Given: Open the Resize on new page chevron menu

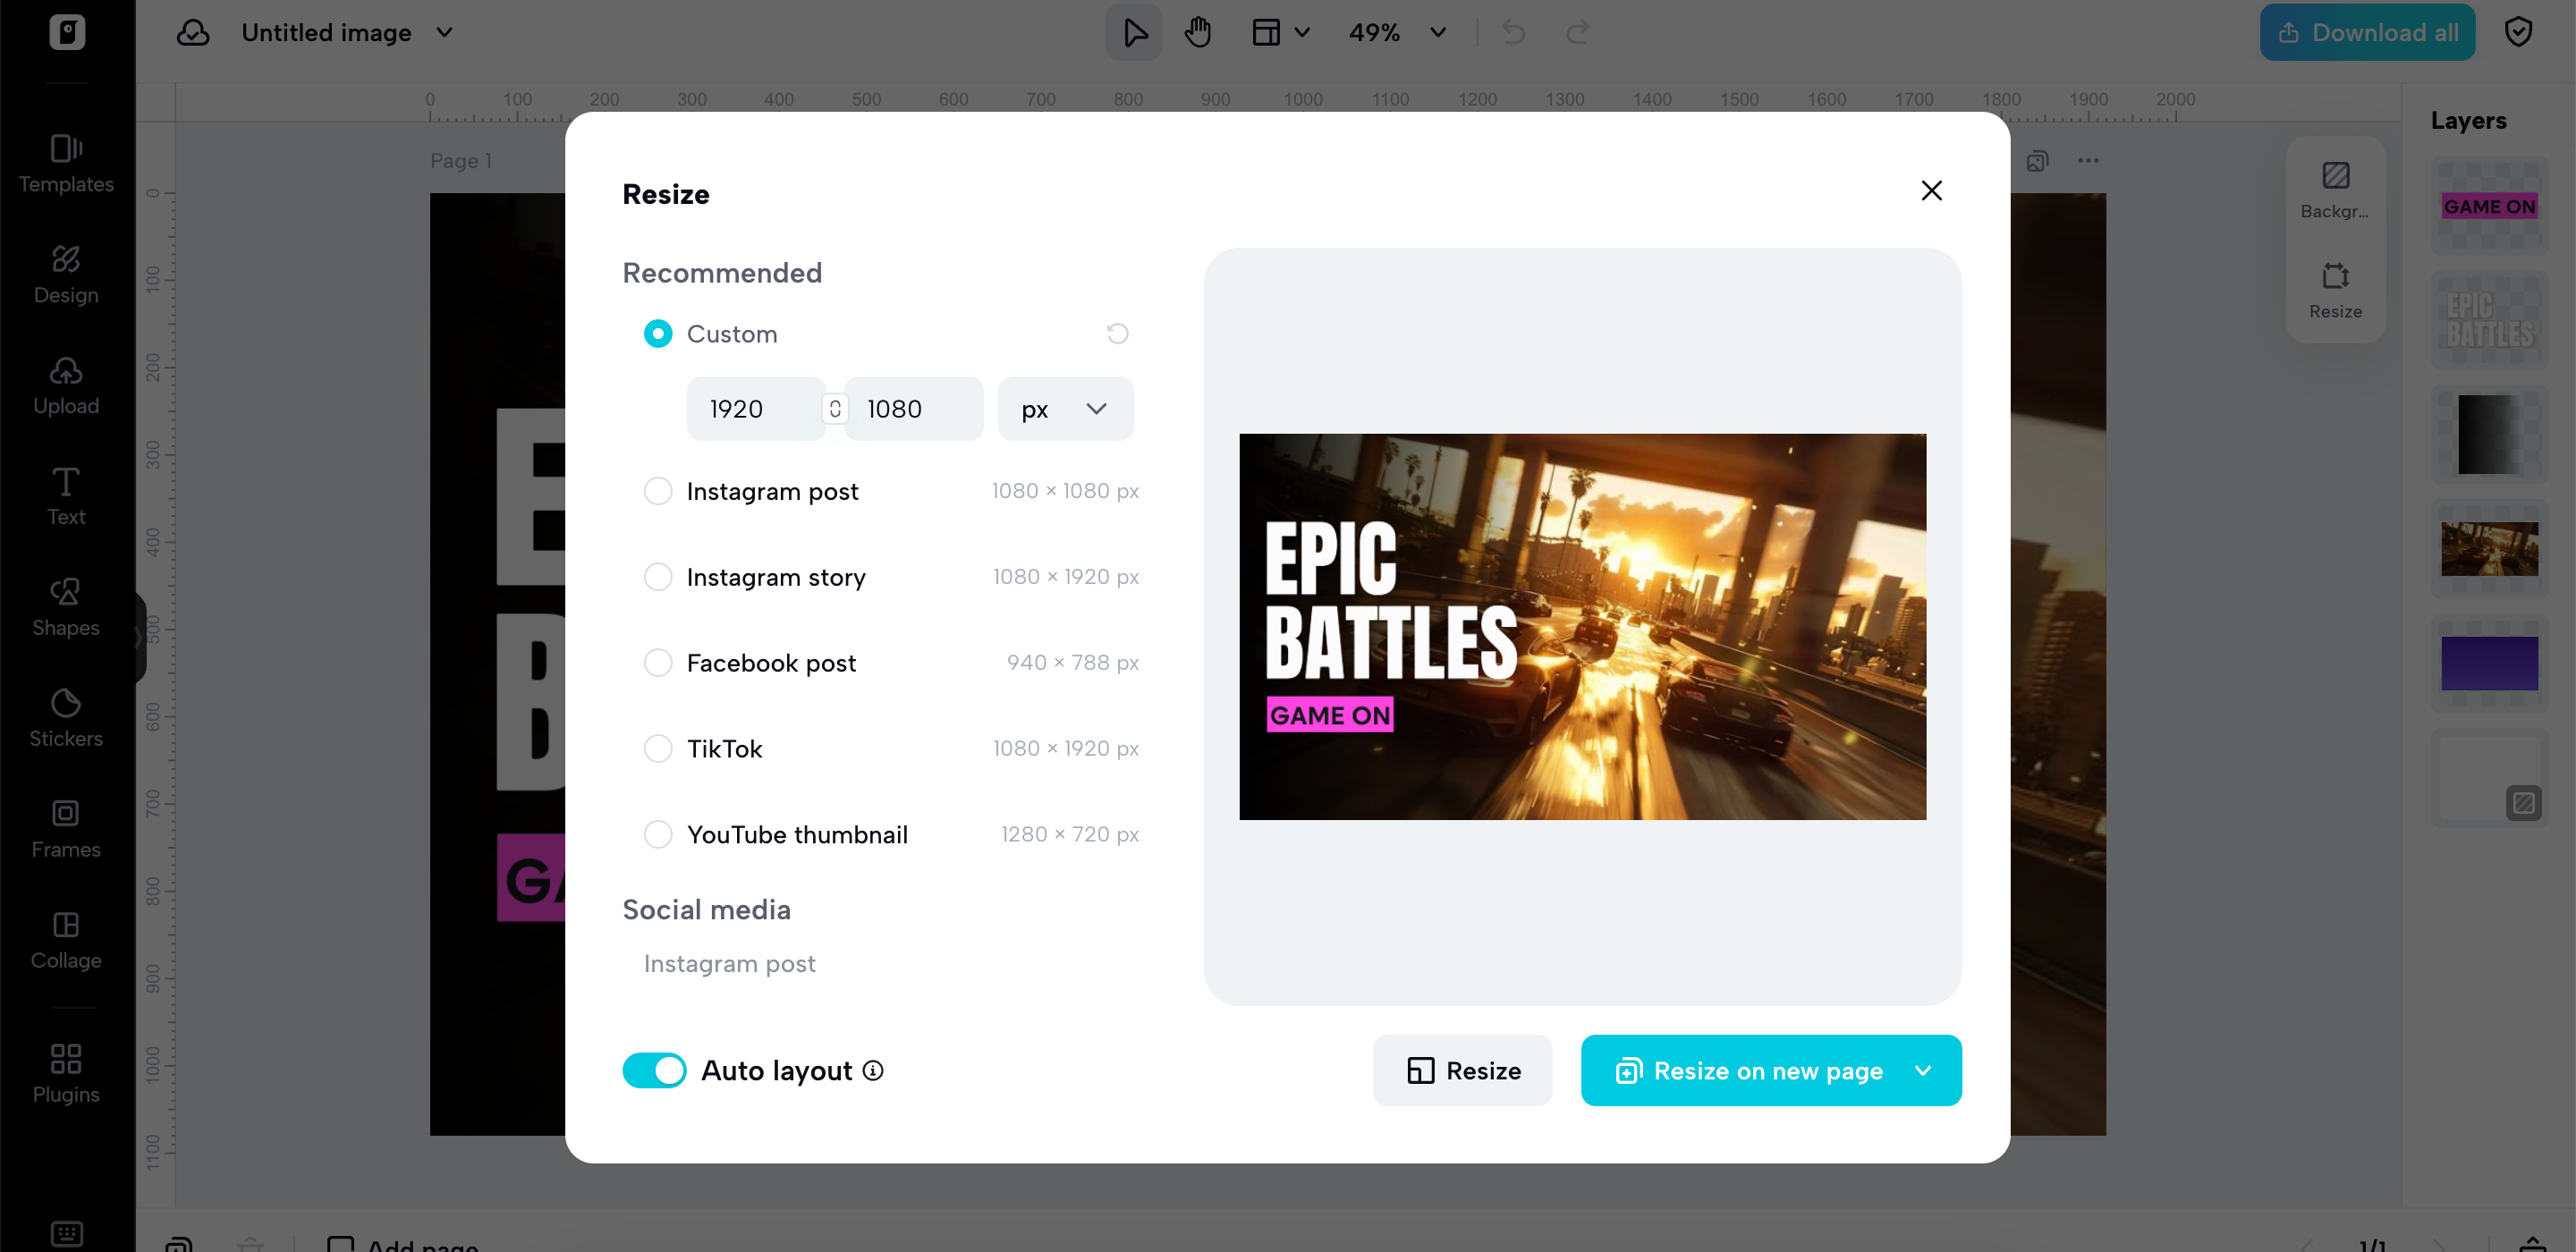Looking at the screenshot, I should pos(1924,1070).
